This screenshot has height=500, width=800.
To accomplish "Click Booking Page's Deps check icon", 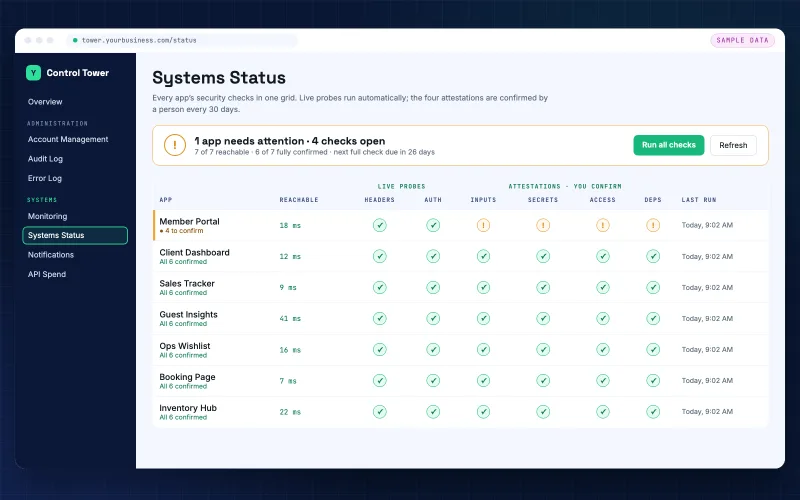I will coord(653,381).
